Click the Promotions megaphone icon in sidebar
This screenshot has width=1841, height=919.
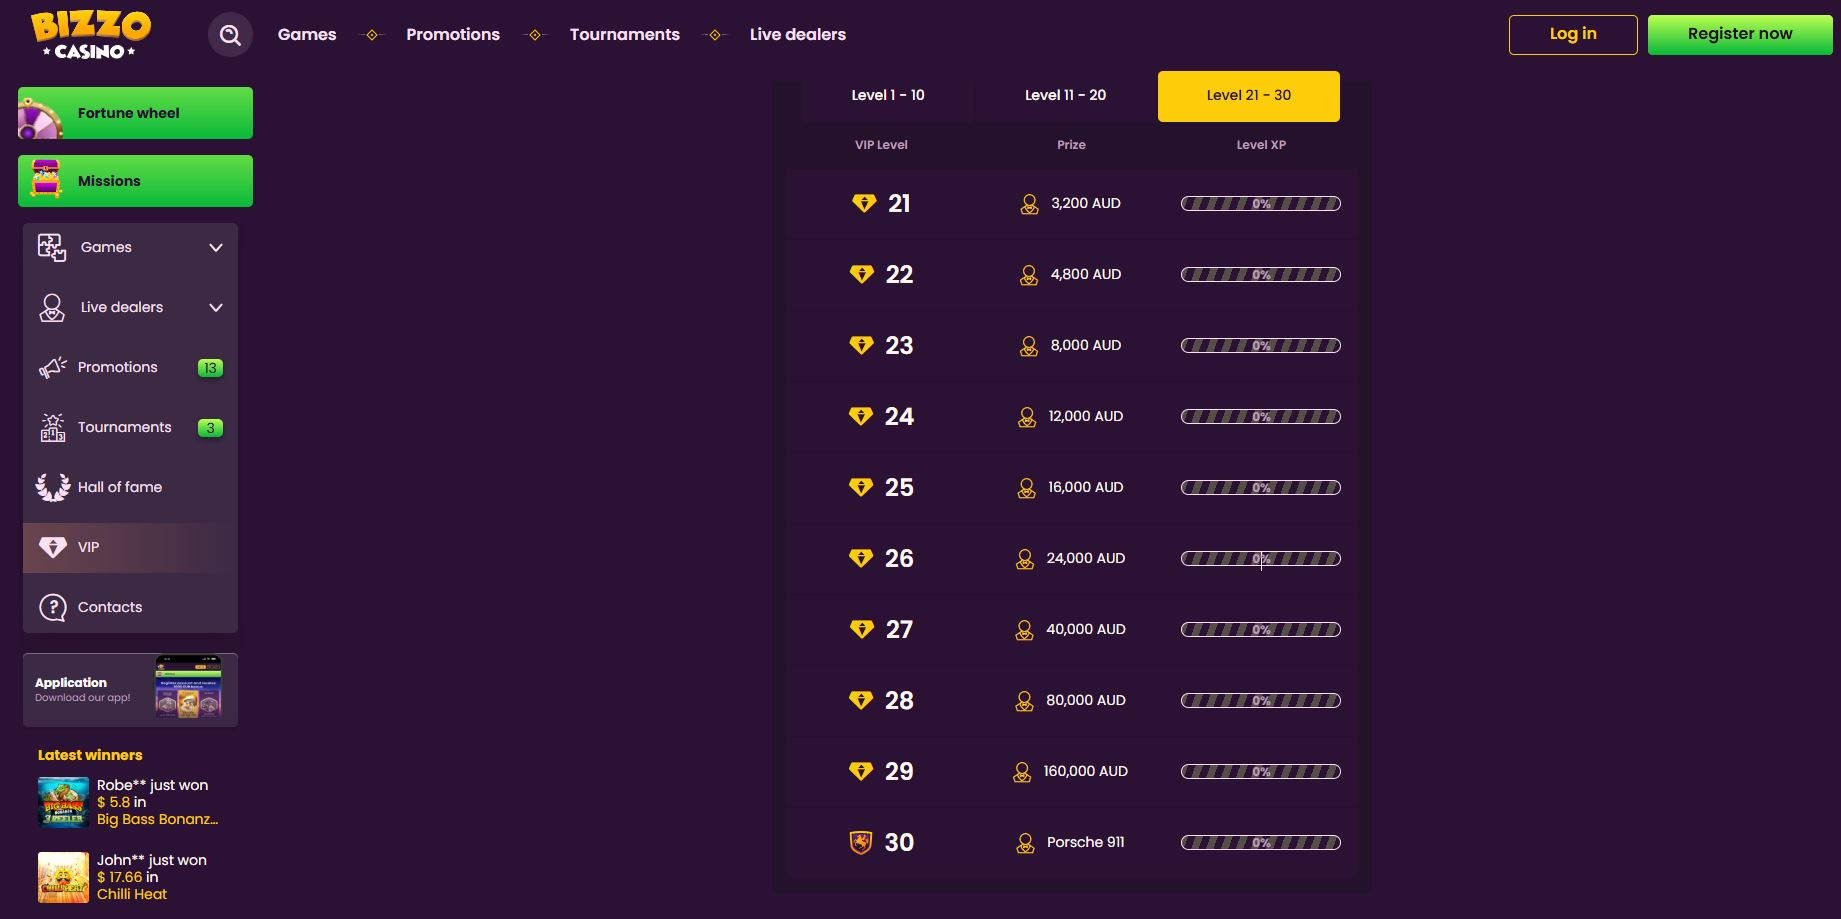pyautogui.click(x=53, y=367)
